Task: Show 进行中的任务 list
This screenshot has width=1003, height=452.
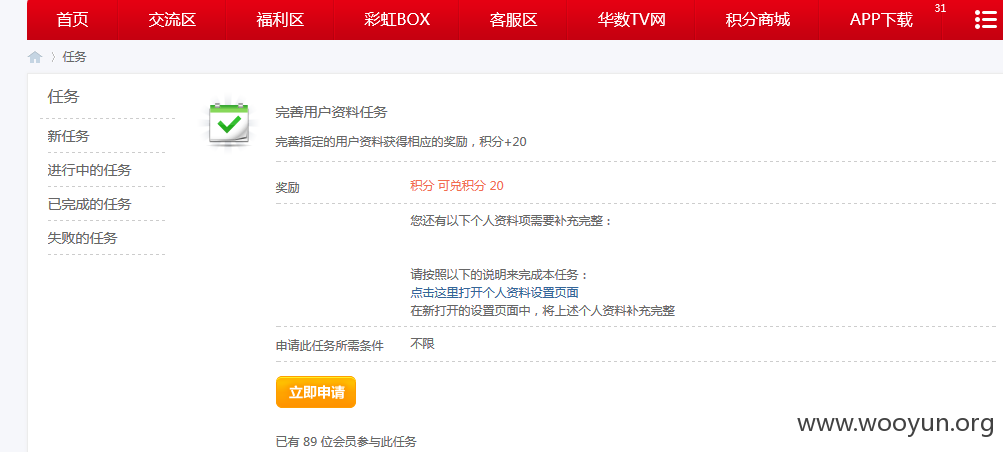Action: tap(89, 170)
